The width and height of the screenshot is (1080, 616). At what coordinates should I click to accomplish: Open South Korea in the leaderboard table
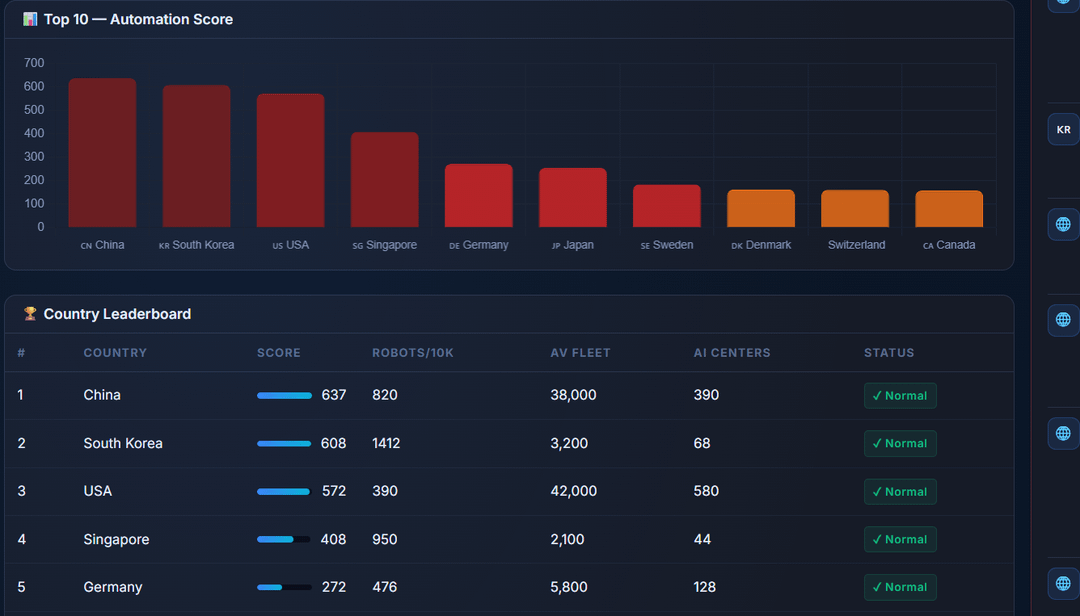123,444
